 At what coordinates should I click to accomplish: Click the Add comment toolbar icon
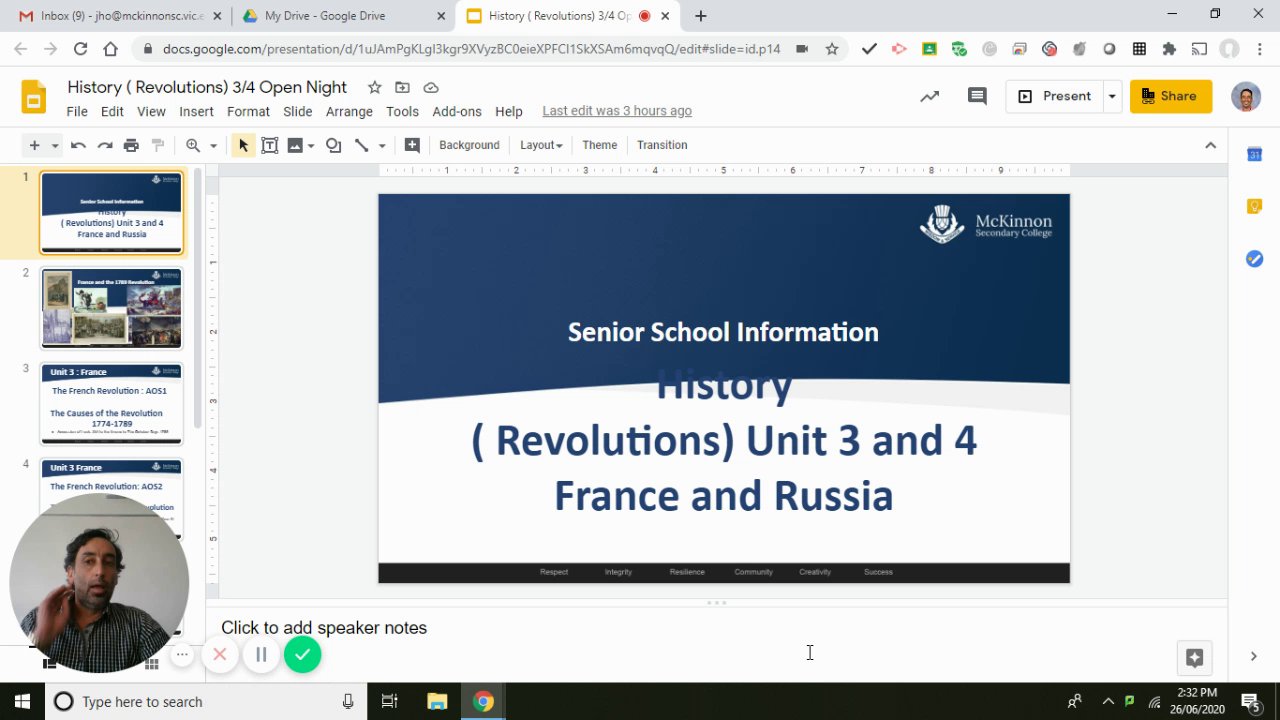point(412,145)
